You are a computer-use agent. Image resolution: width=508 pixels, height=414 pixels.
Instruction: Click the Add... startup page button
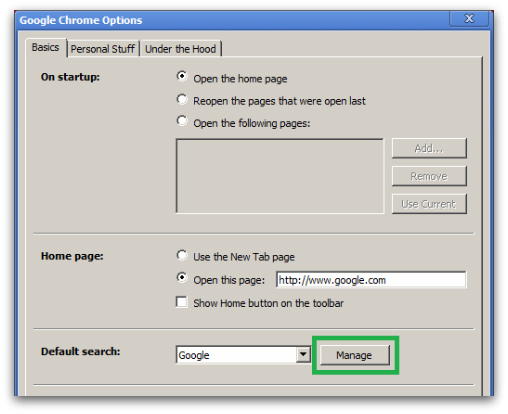point(429,148)
